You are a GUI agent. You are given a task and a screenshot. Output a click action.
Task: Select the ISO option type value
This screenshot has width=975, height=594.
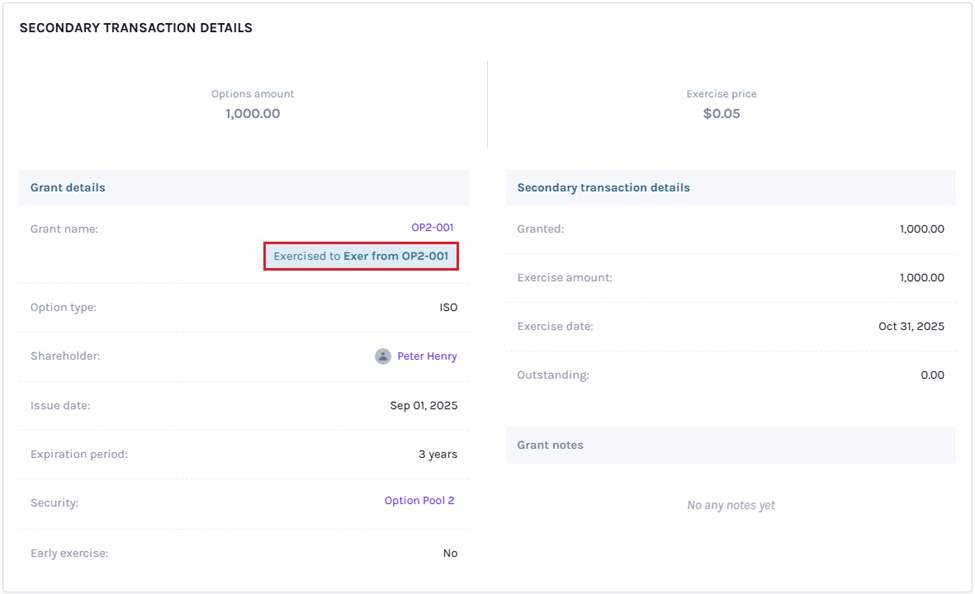[449, 307]
